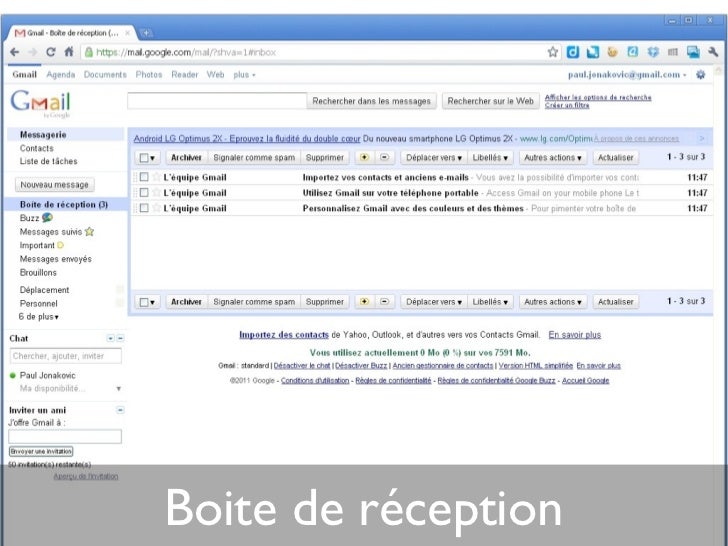Star the 'Personnalisez Gmail' message
This screenshot has width=728, height=546.
pos(156,208)
